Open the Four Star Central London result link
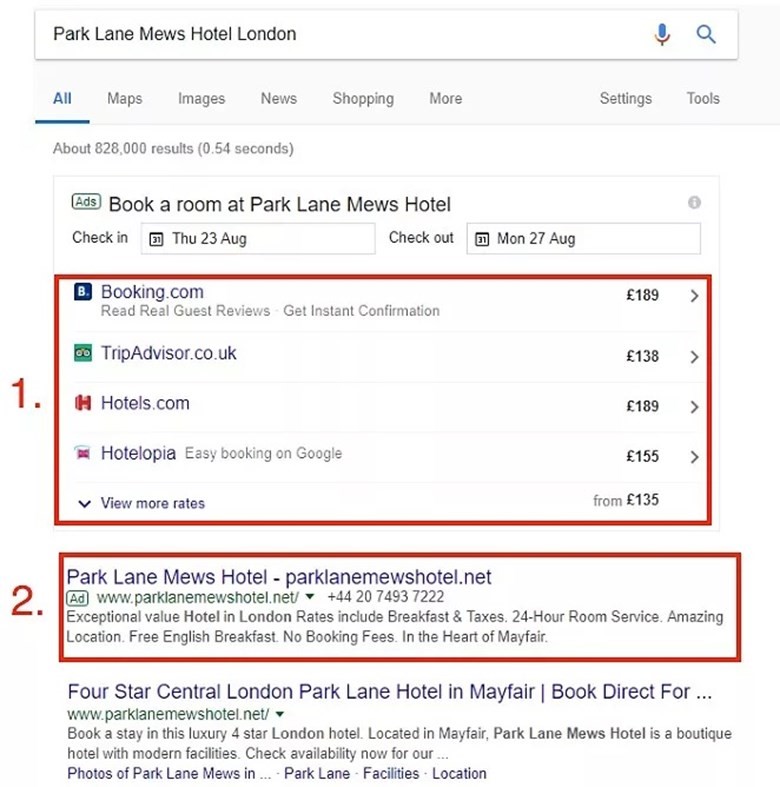The height and width of the screenshot is (787, 780). click(389, 692)
